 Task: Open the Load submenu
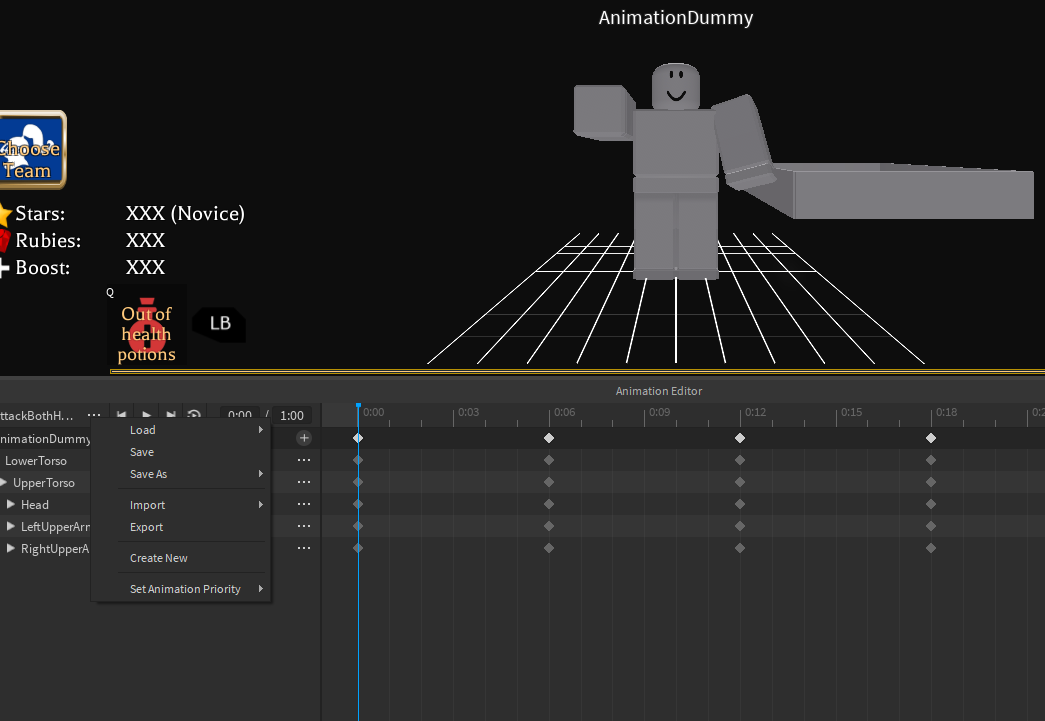[181, 430]
